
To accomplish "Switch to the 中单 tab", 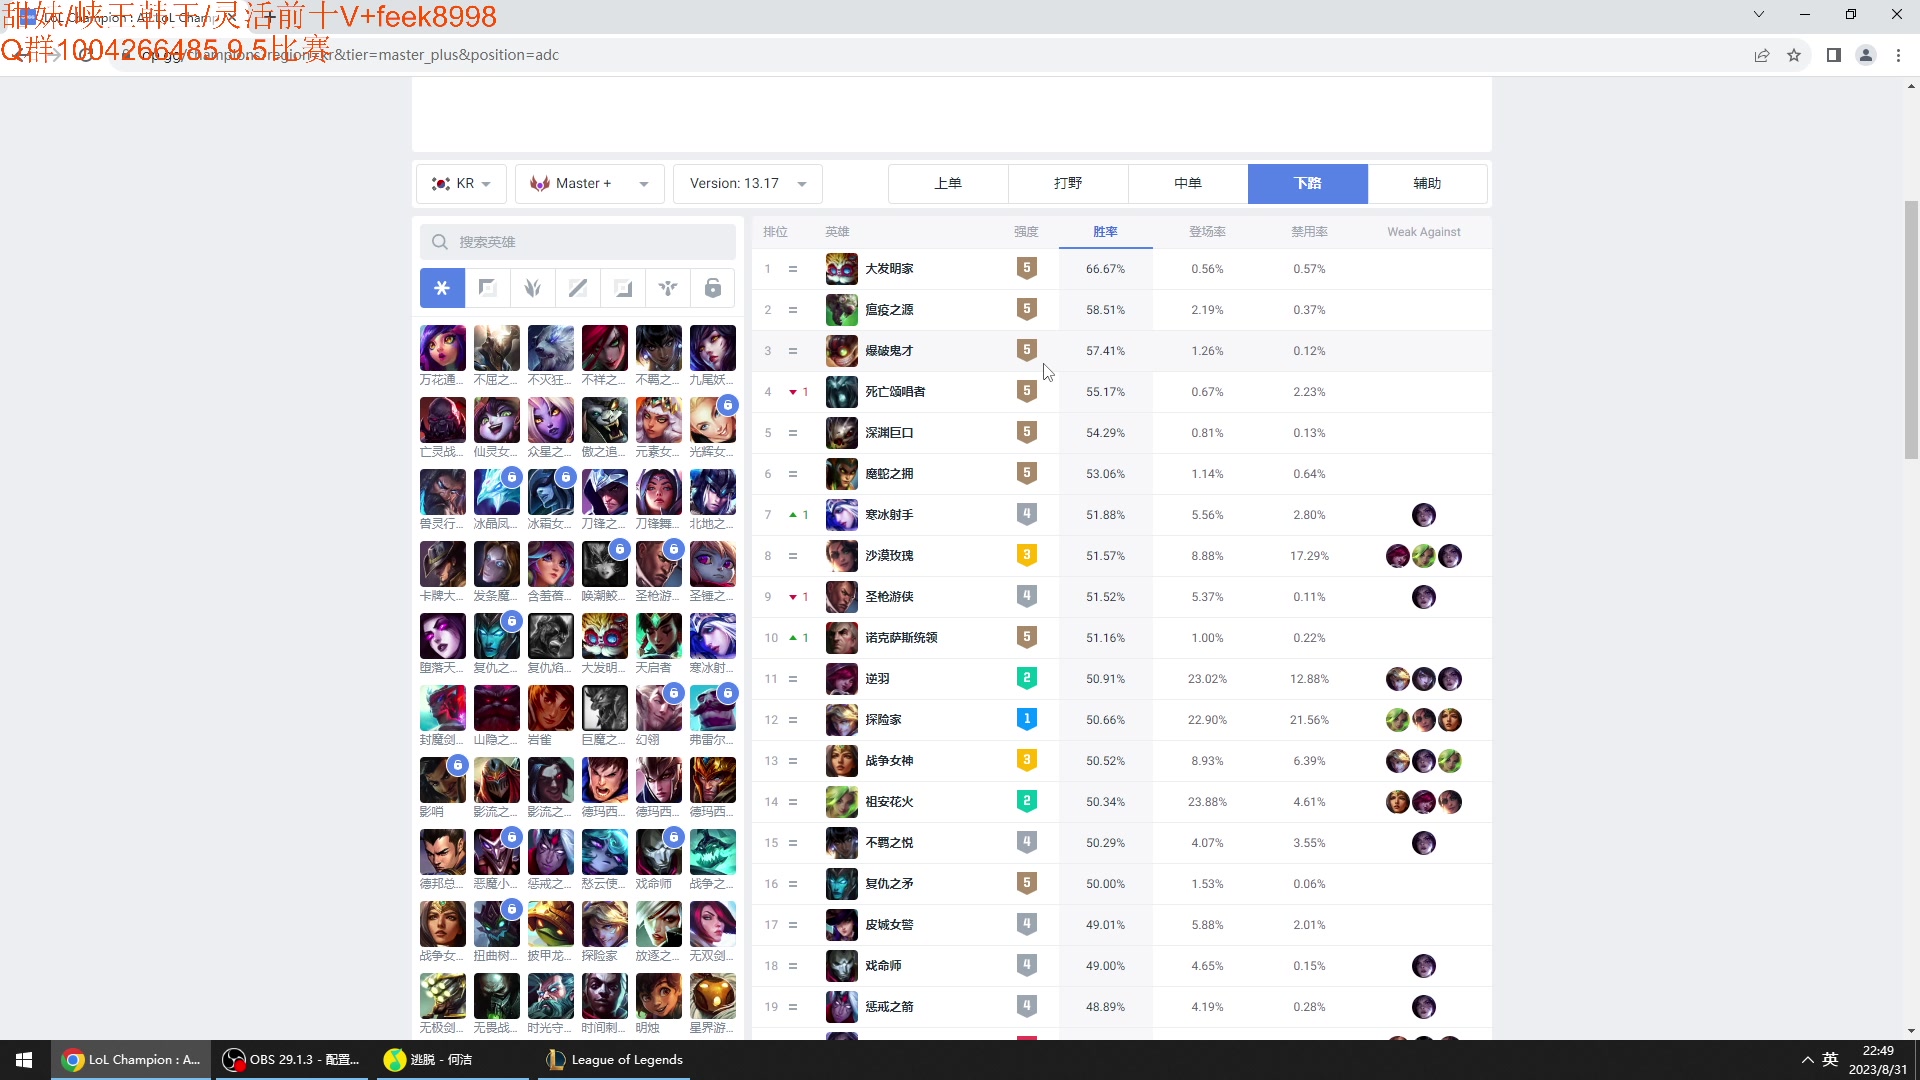I will tap(1188, 184).
